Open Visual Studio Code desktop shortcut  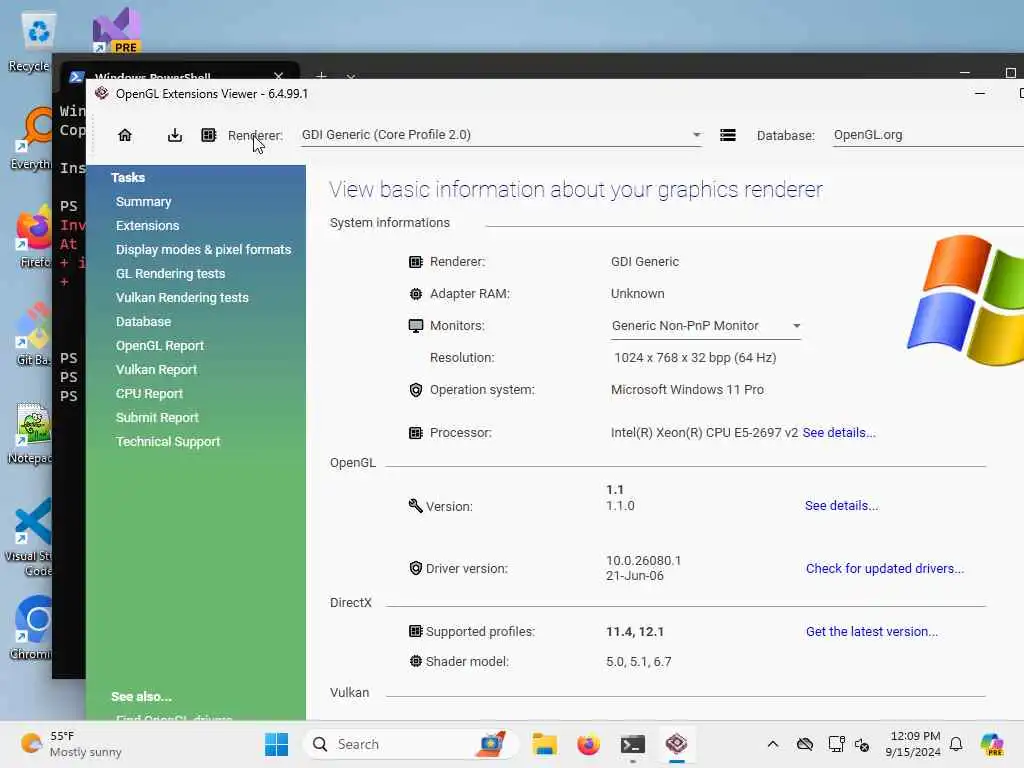(x=29, y=538)
